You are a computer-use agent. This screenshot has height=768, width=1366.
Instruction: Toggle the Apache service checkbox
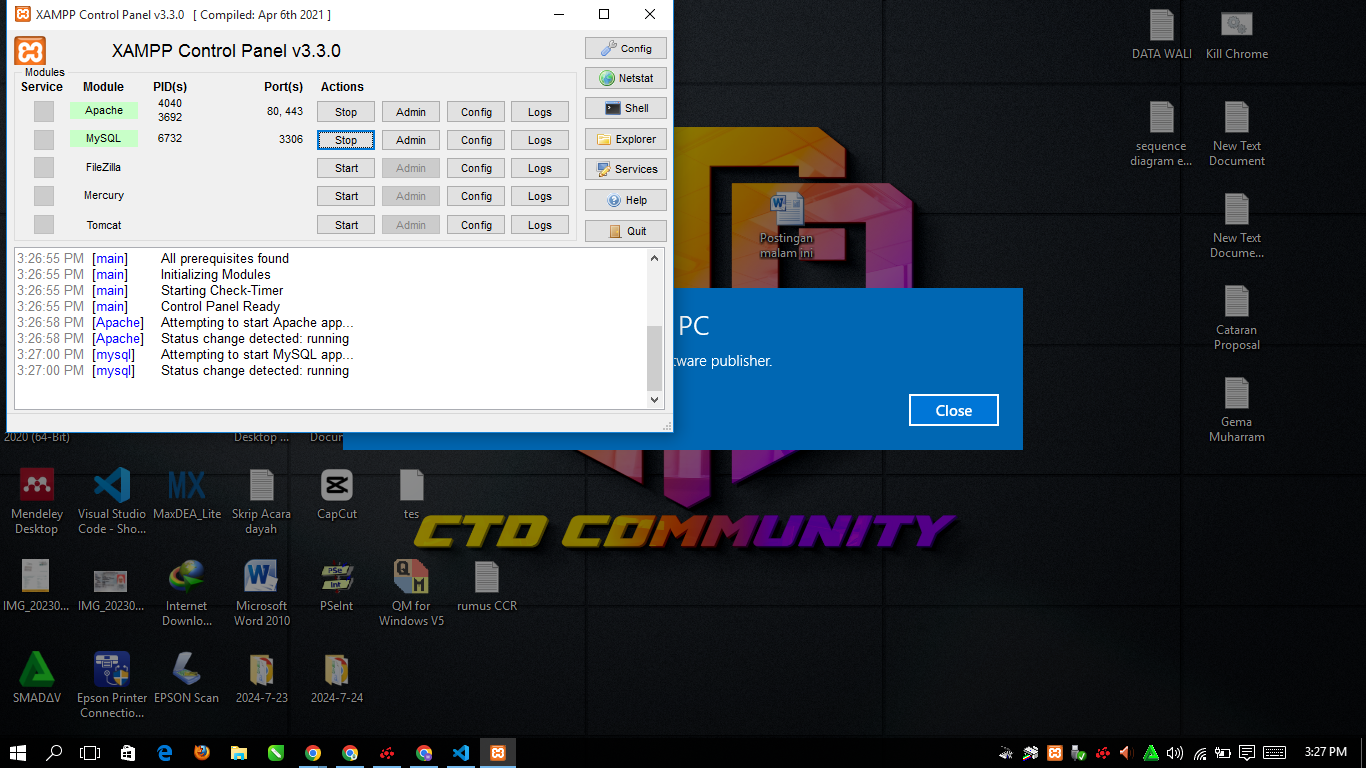tap(44, 111)
